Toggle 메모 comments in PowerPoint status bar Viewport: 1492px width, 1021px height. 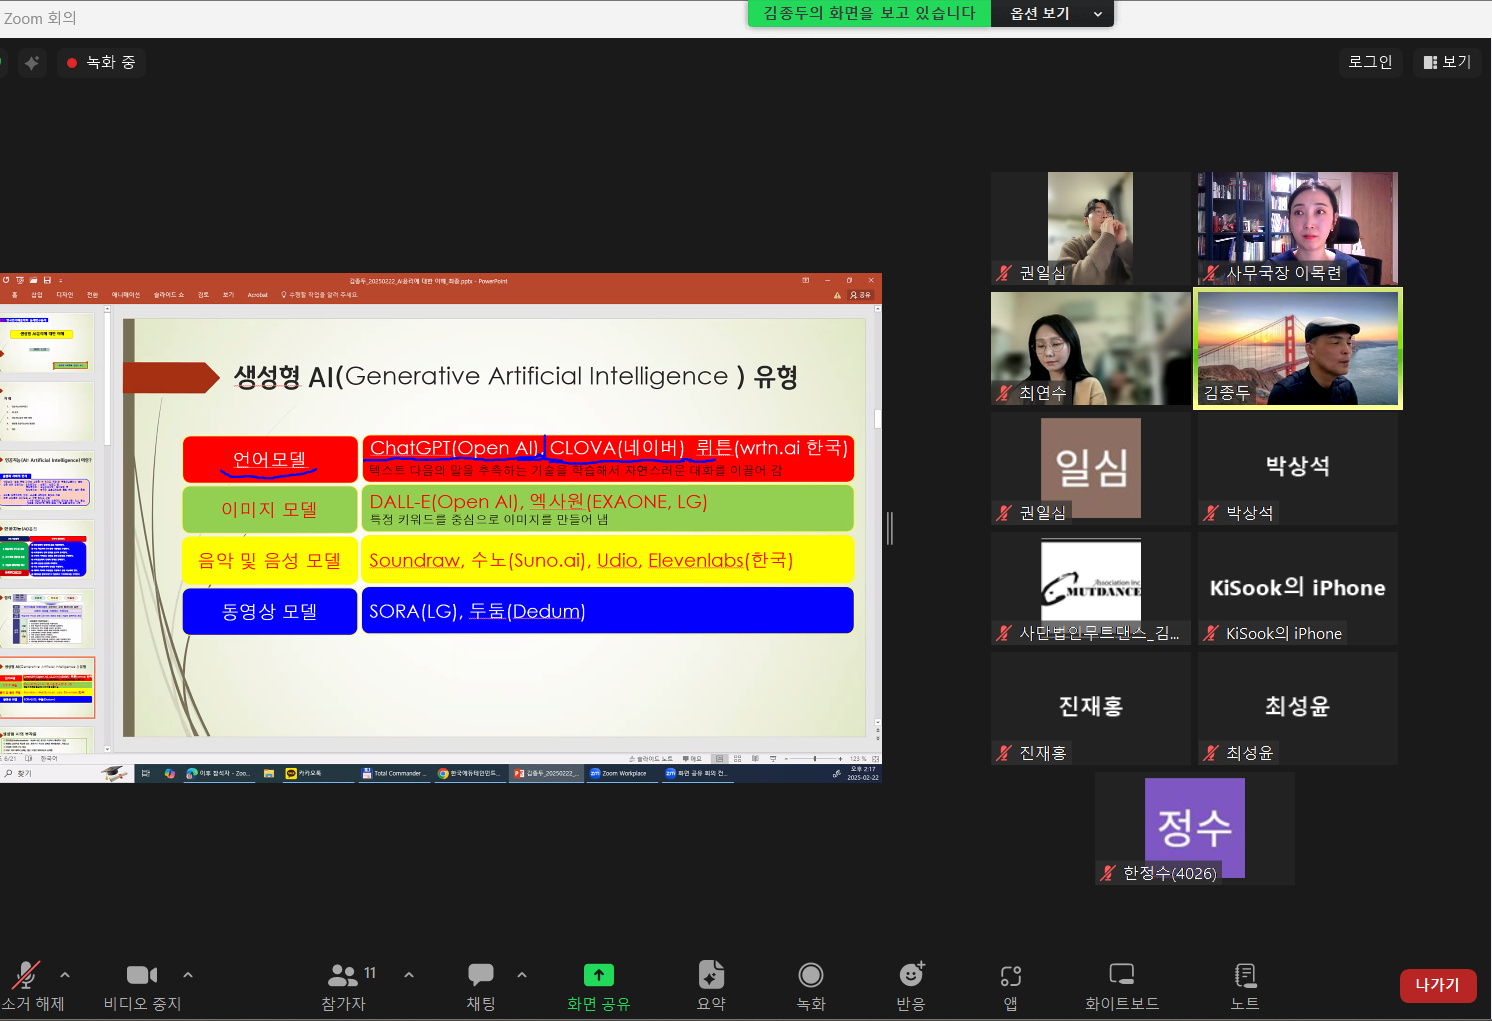tap(692, 759)
